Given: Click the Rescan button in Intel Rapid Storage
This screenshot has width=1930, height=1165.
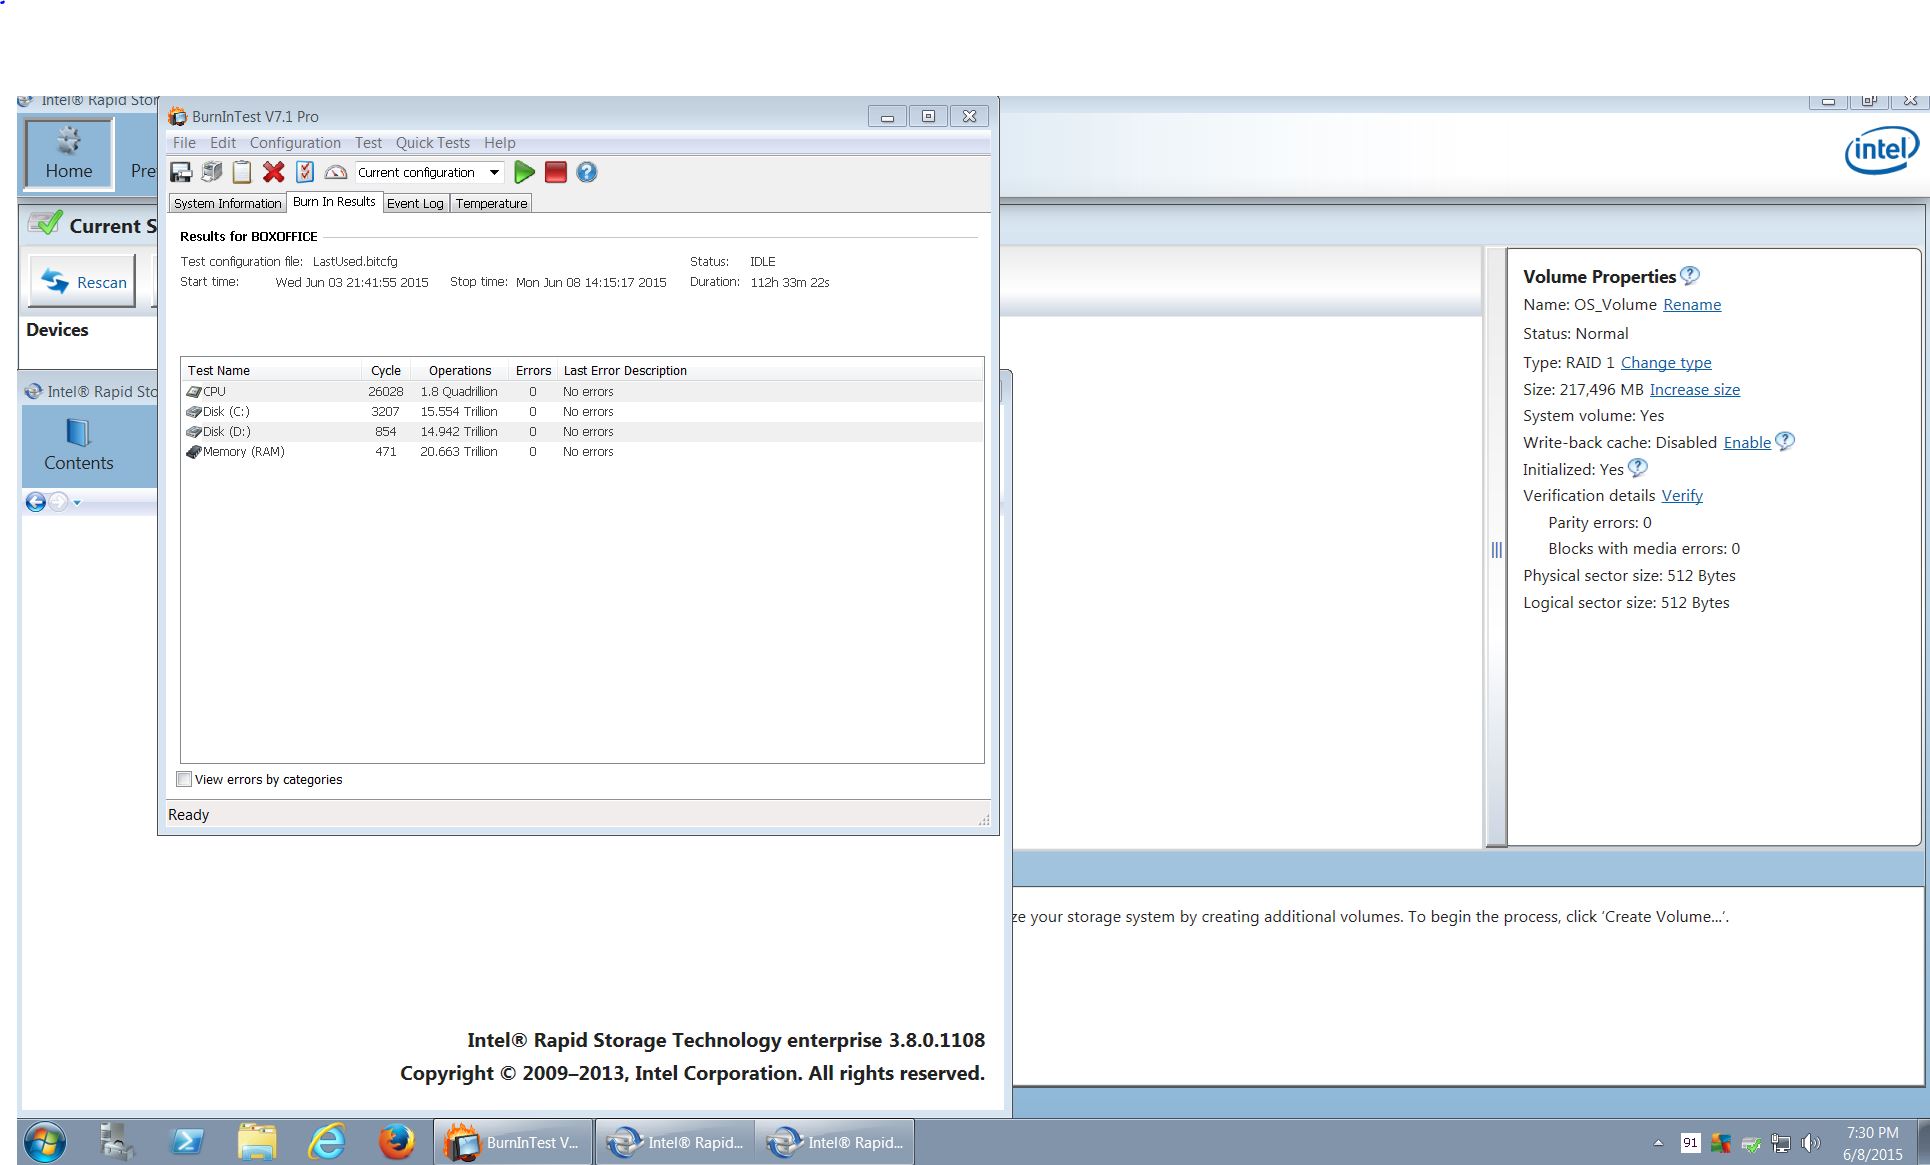Looking at the screenshot, I should (83, 282).
